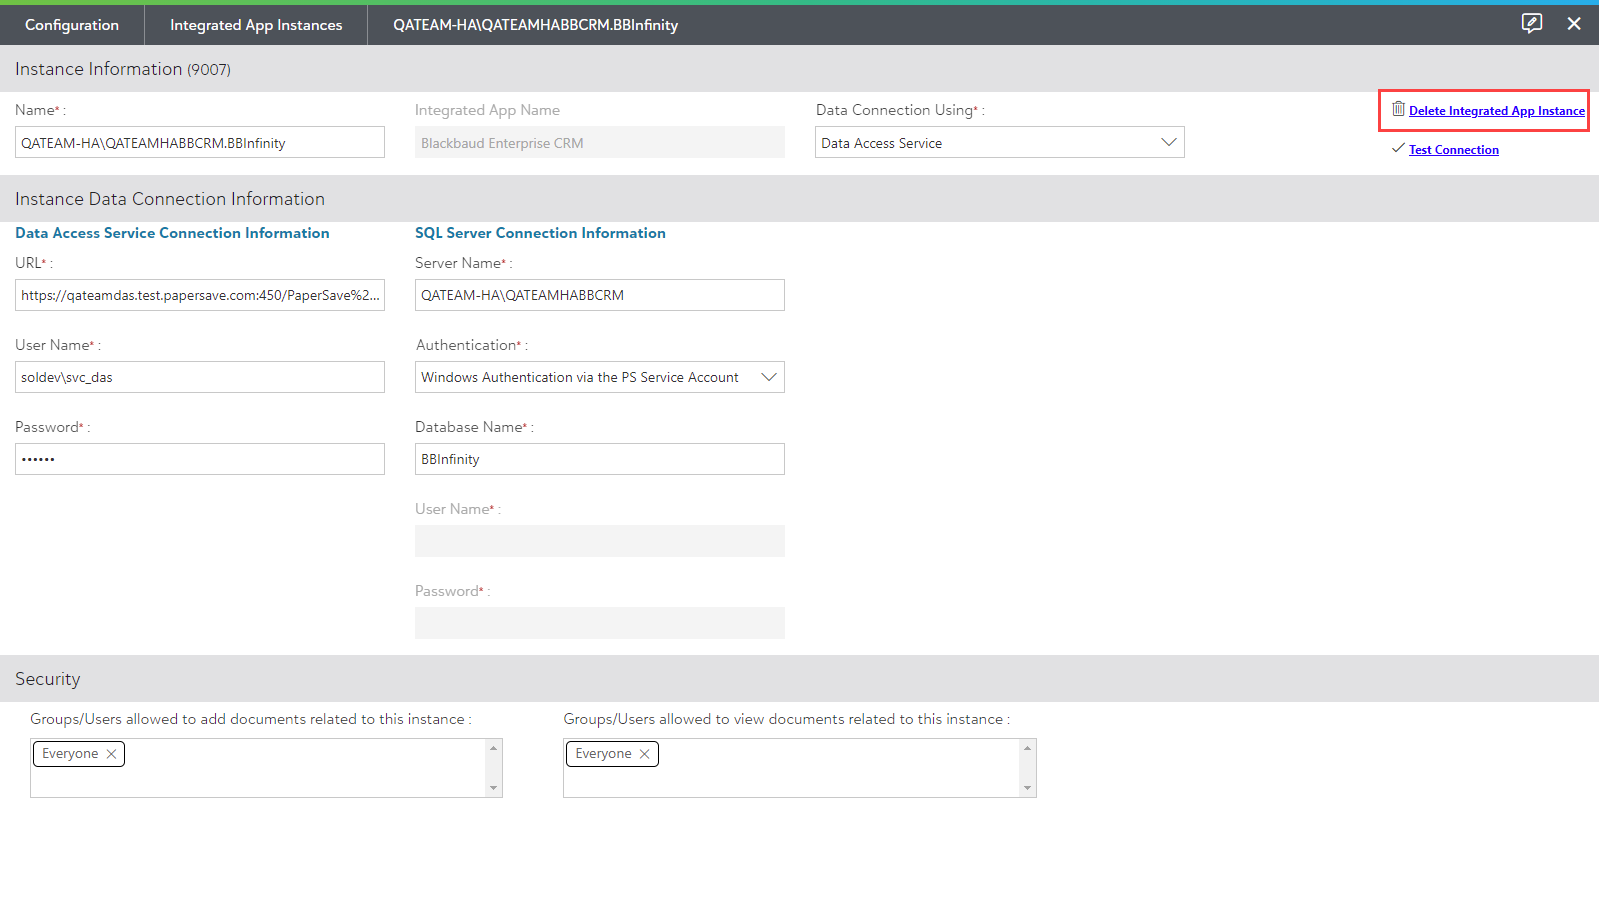Click the SQL Server Name field
This screenshot has width=1599, height=899.
[x=600, y=295]
